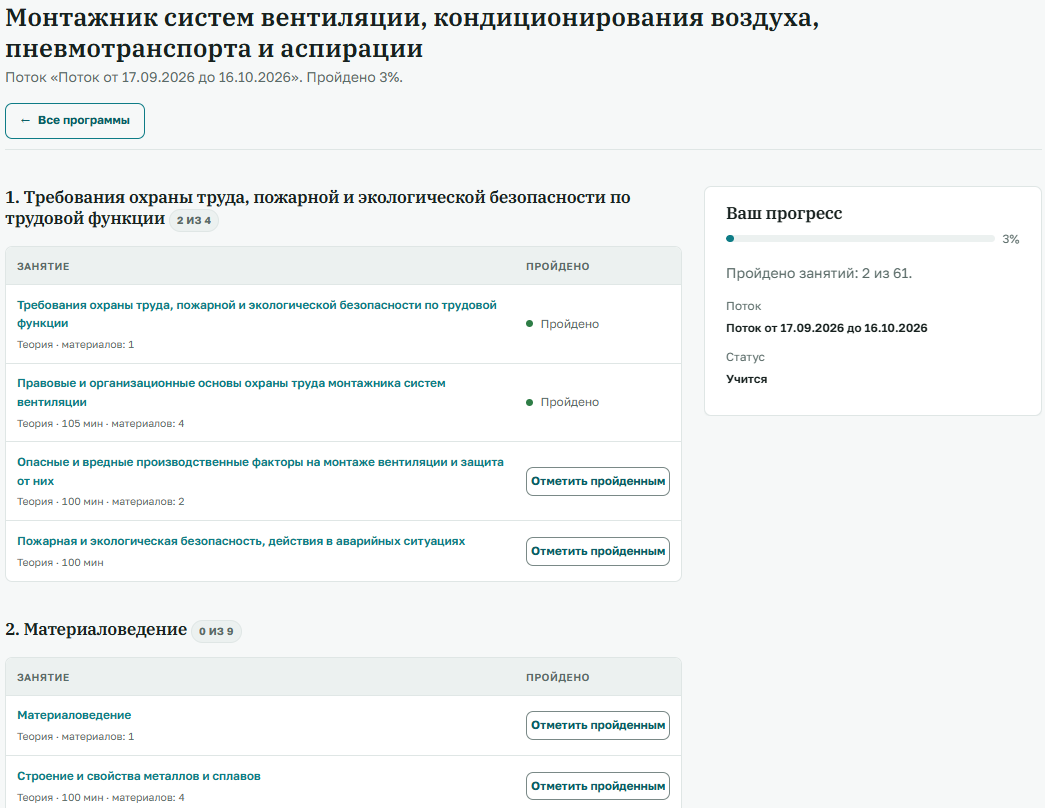The image size is (1045, 808).
Task: Click "Теория · 105 мин · материалов: 4" details
Action: [x=101, y=423]
